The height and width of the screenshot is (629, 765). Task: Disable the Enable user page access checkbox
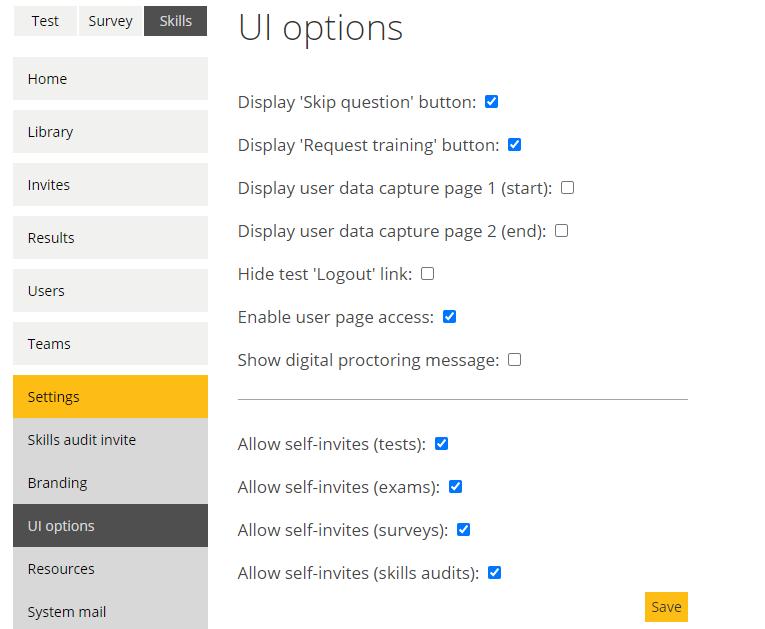click(449, 317)
